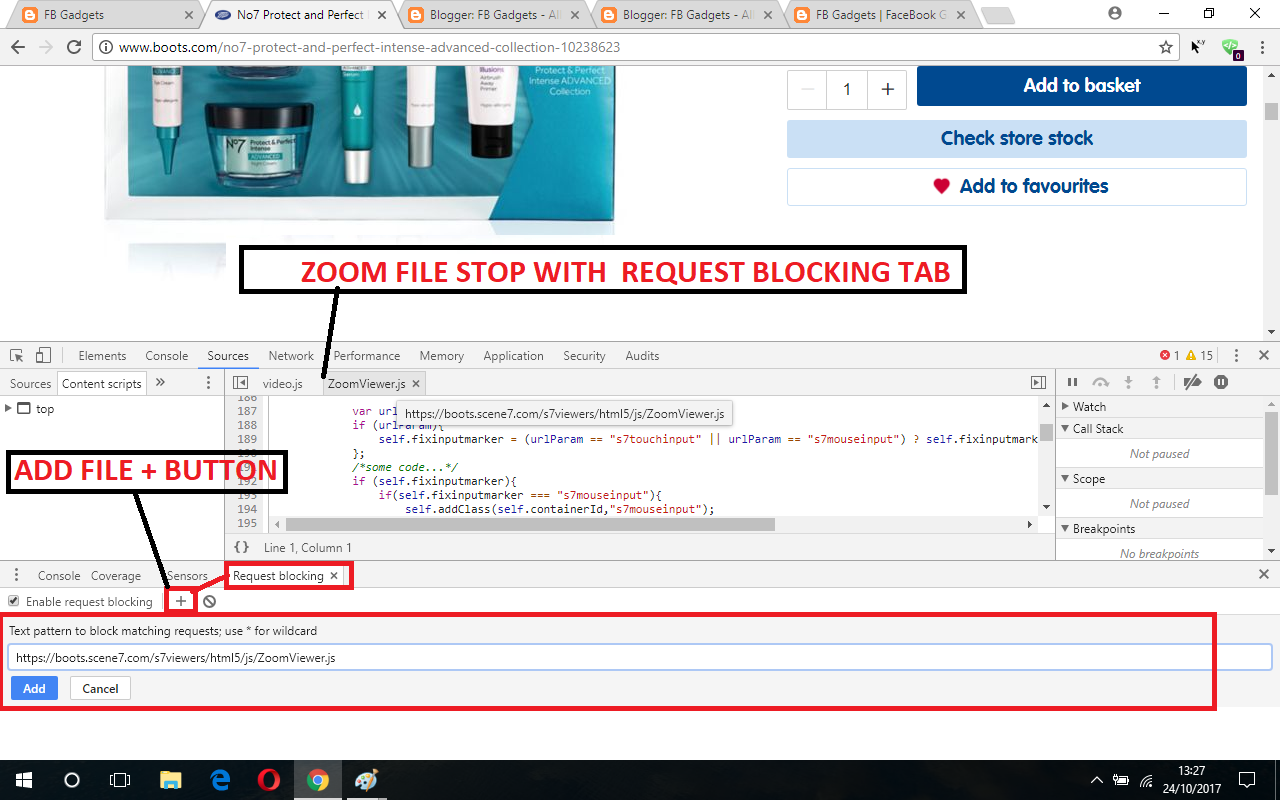The image size is (1280, 800).
Task: Decrease quantity with the minus stepper
Action: (x=807, y=89)
